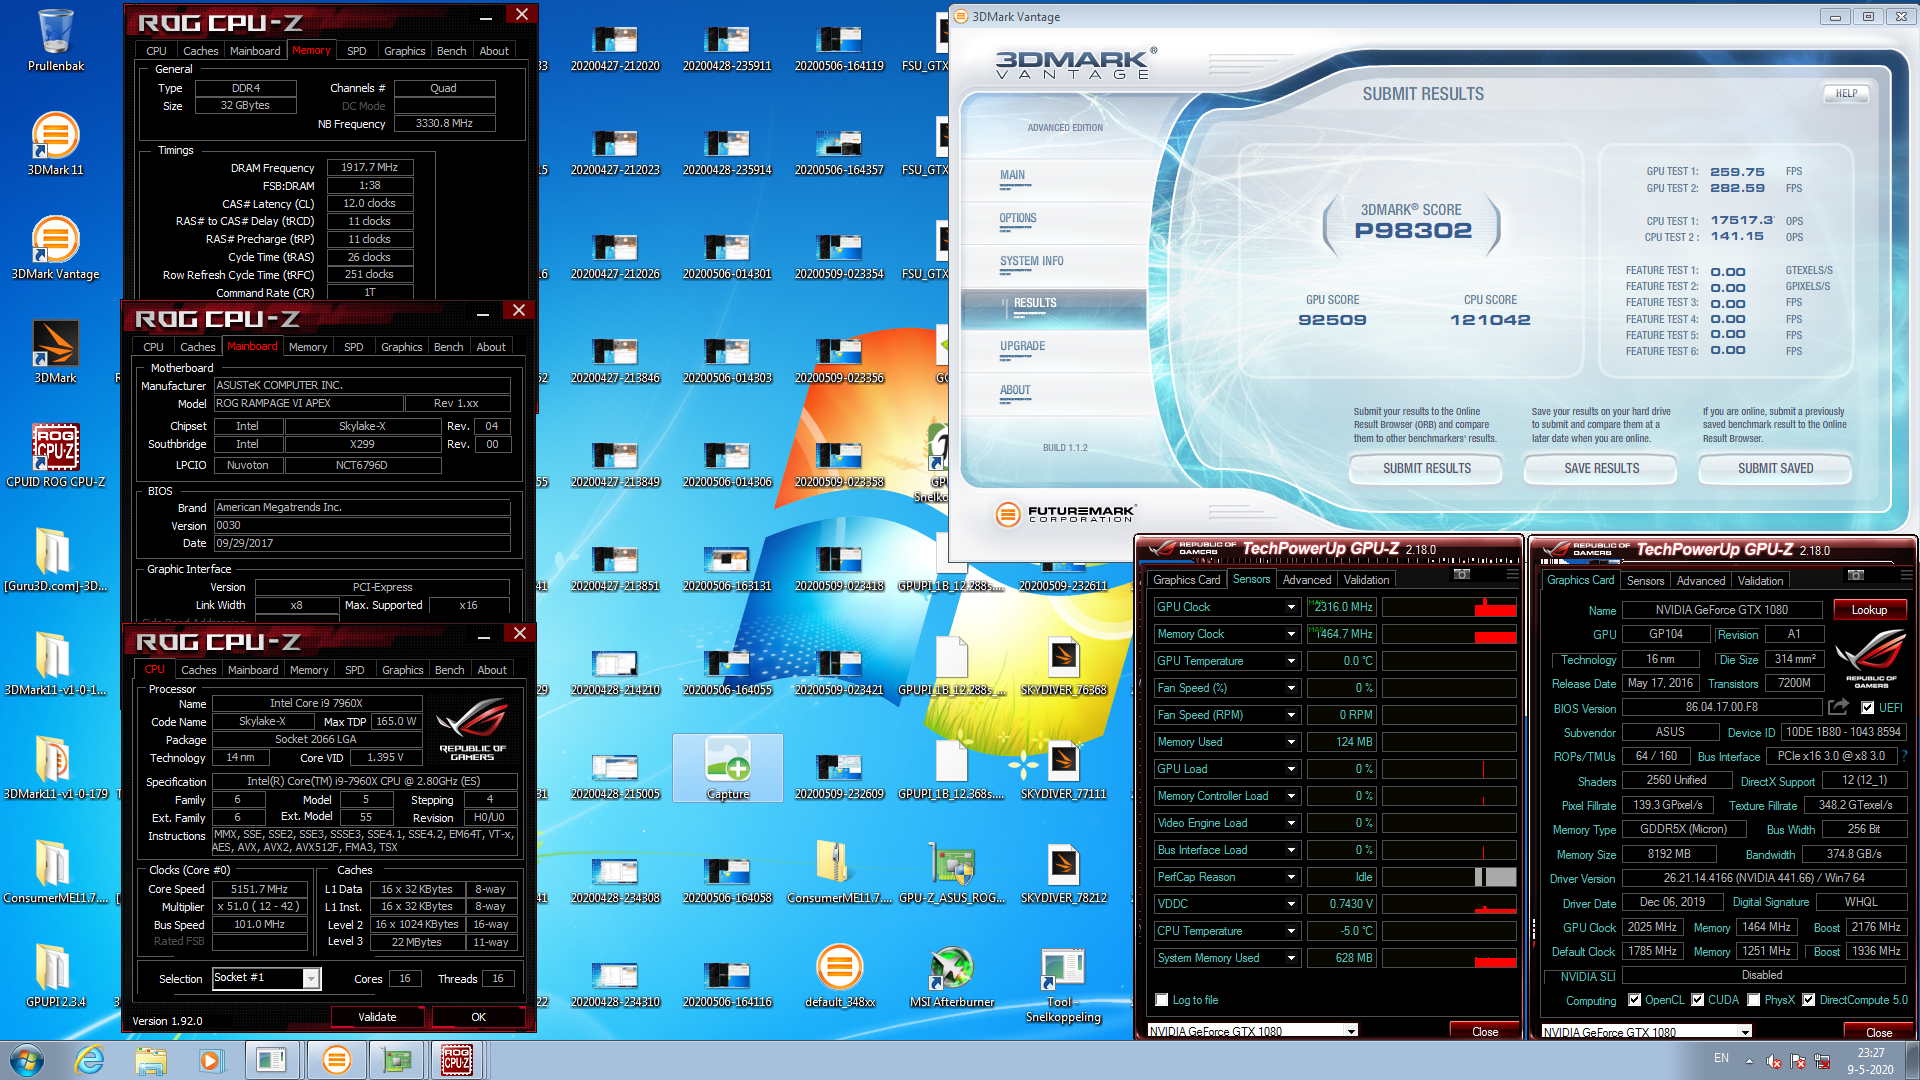Click the Validate button in CPU-Z
Screen dimensions: 1920x1080
coord(377,1017)
